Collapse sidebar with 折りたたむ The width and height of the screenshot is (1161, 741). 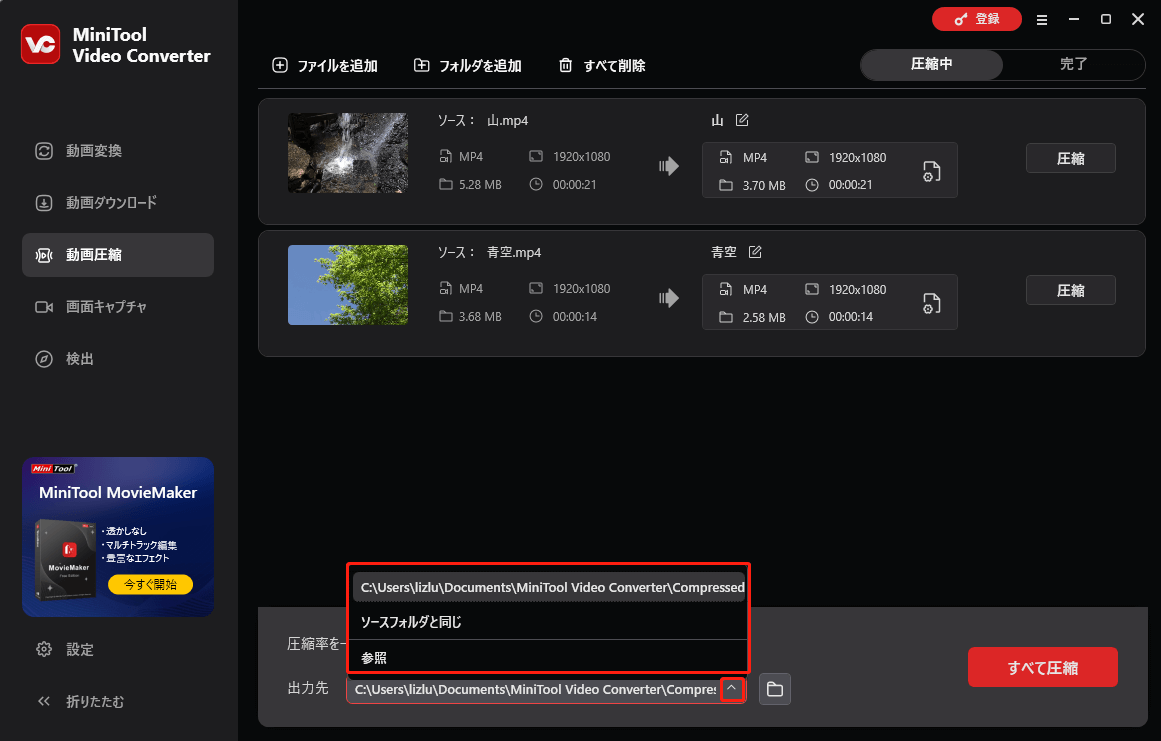(80, 701)
